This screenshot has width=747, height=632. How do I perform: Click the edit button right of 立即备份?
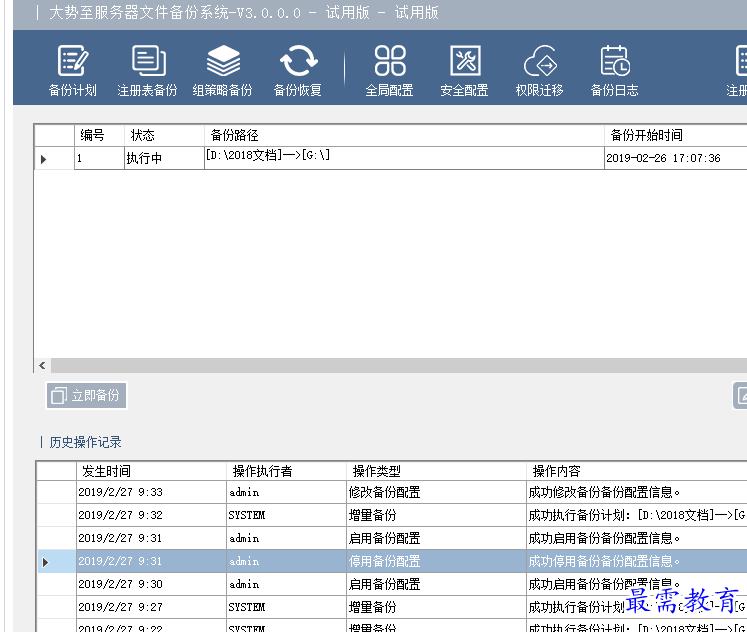tap(740, 395)
